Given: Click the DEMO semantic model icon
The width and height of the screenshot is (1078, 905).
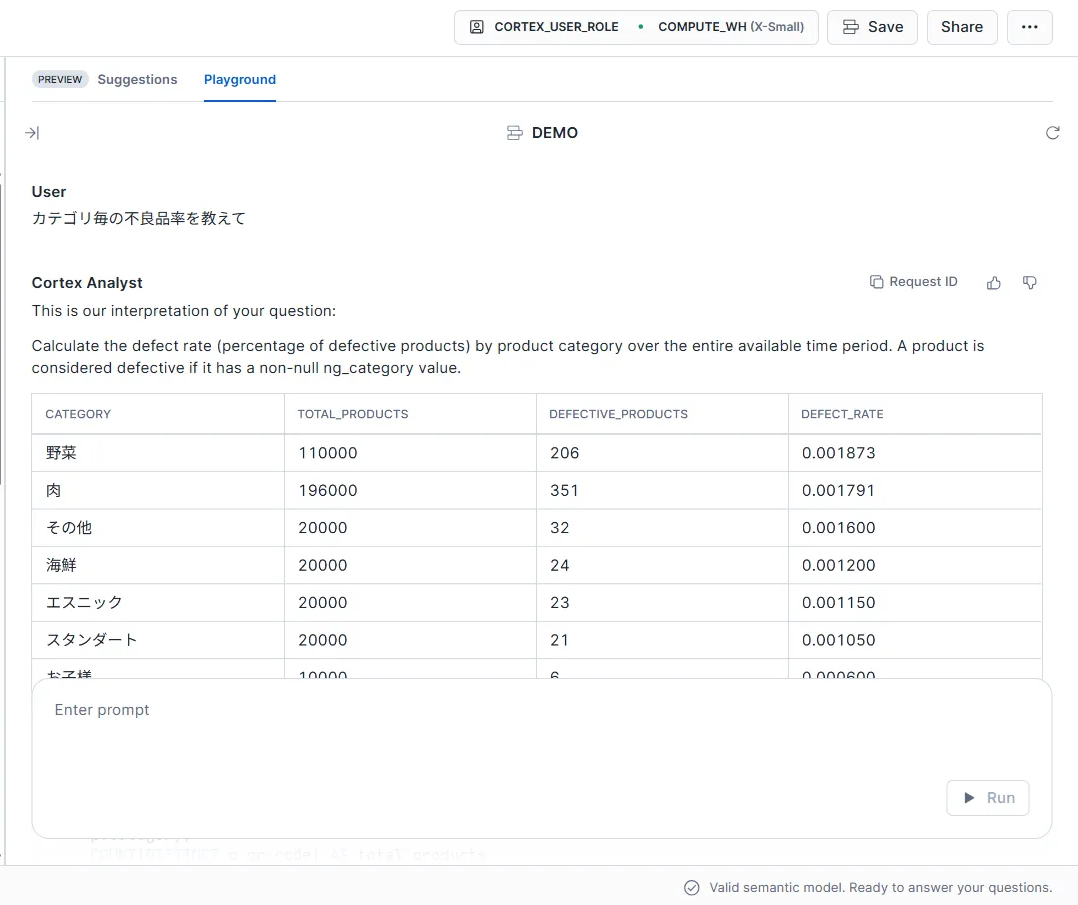Looking at the screenshot, I should [515, 133].
